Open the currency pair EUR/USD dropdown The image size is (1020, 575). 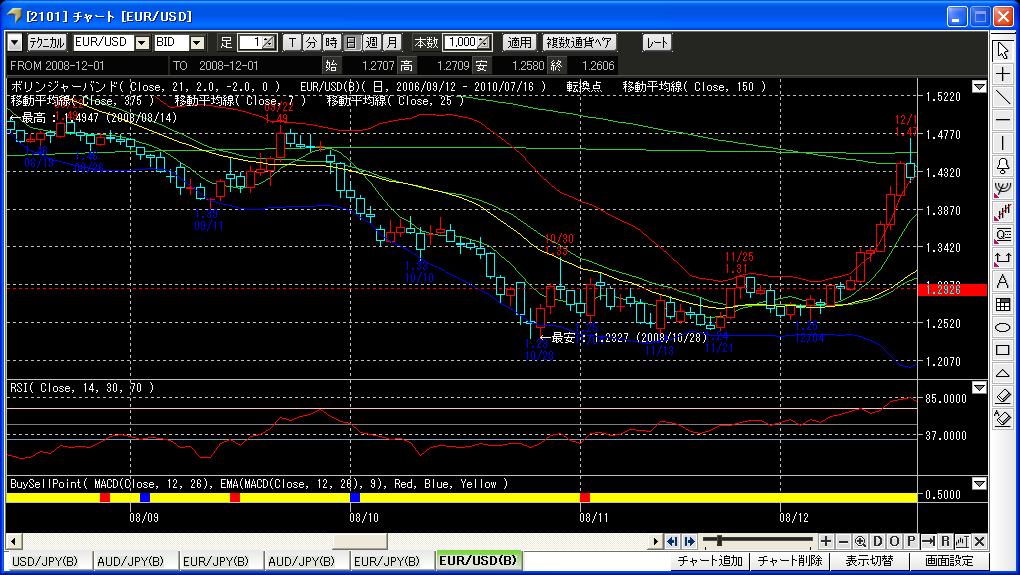tap(142, 43)
